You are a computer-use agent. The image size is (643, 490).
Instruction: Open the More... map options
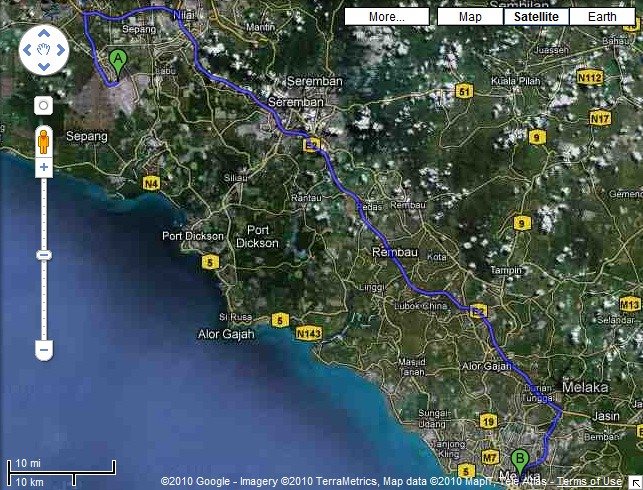387,17
